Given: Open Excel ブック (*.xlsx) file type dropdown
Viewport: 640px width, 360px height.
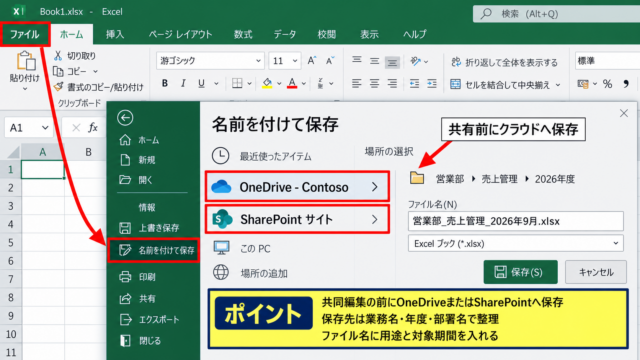Looking at the screenshot, I should pyautogui.click(x=516, y=244).
